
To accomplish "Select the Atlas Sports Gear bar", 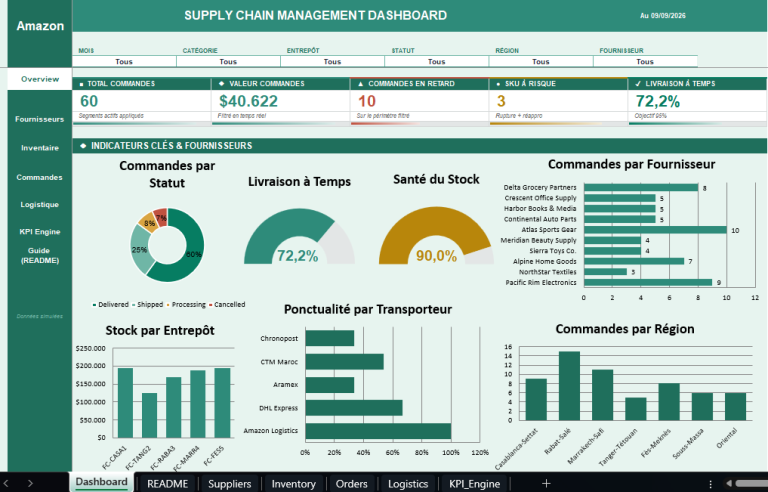I will pyautogui.click(x=655, y=230).
